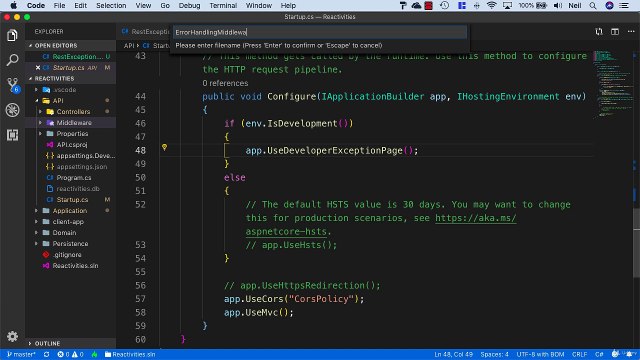The width and height of the screenshot is (640, 360).
Task: Open the Extensions view icon
Action: point(12,135)
